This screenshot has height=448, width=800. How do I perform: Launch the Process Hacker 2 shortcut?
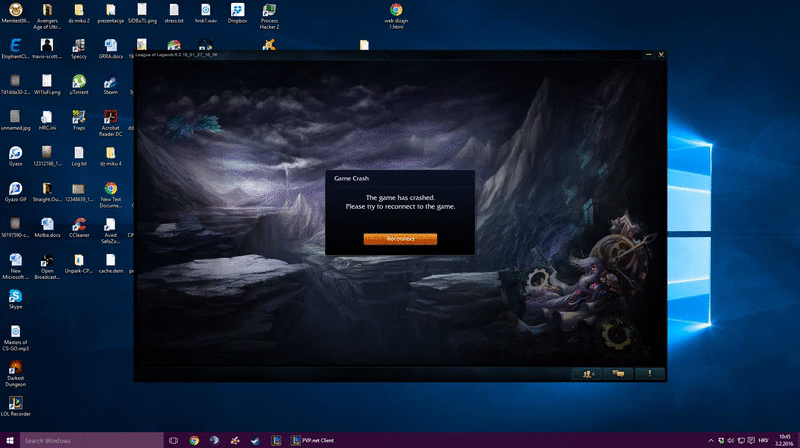269,16
